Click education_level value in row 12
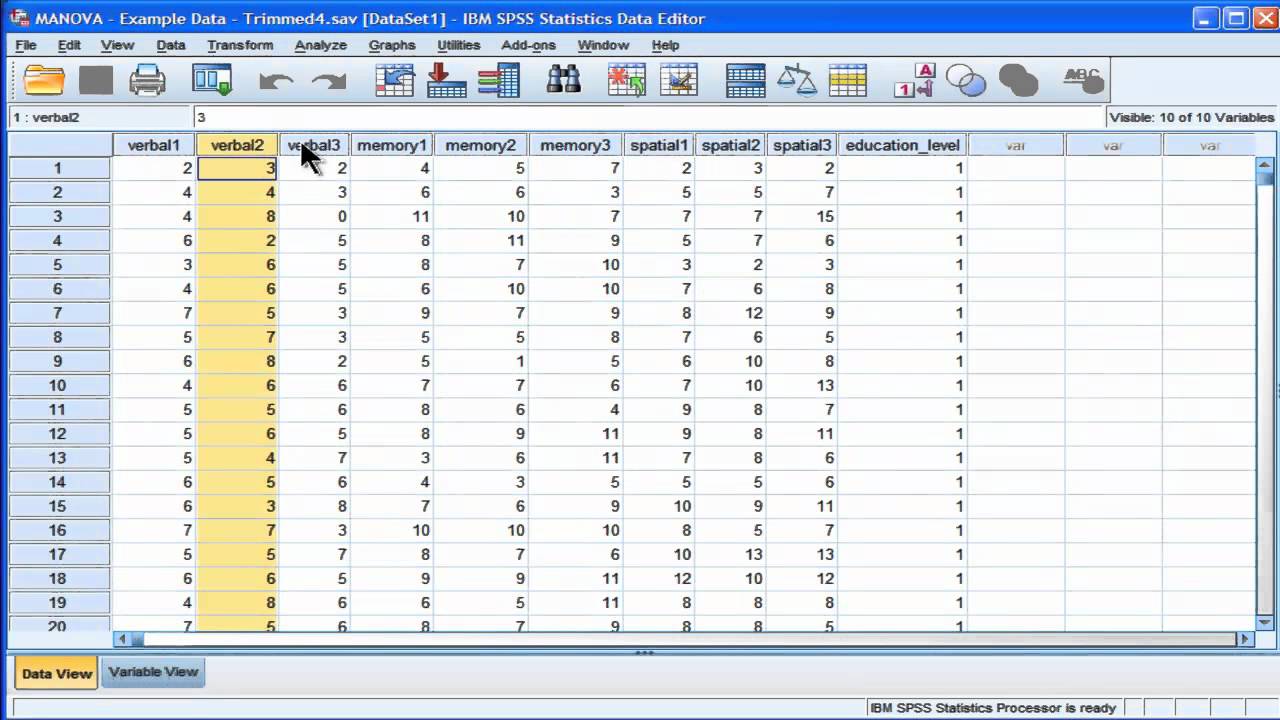Viewport: 1280px width, 720px height. coord(903,434)
